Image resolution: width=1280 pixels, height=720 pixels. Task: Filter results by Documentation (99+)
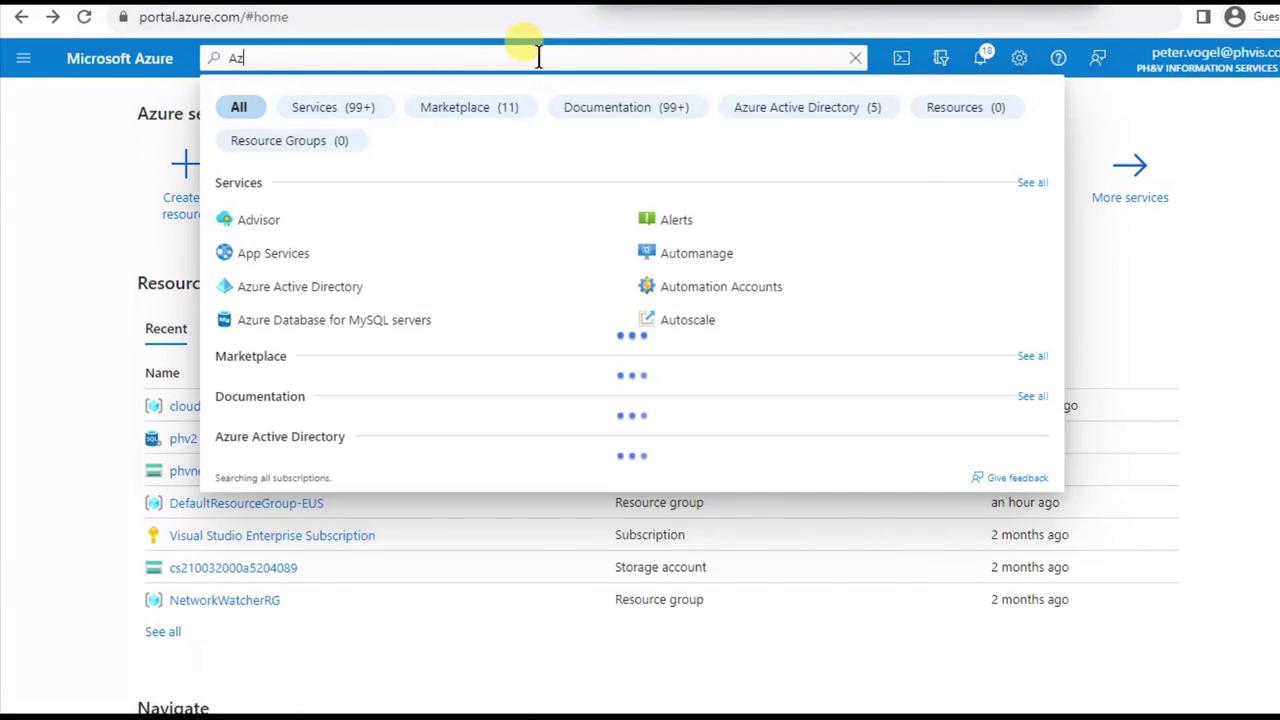[626, 107]
